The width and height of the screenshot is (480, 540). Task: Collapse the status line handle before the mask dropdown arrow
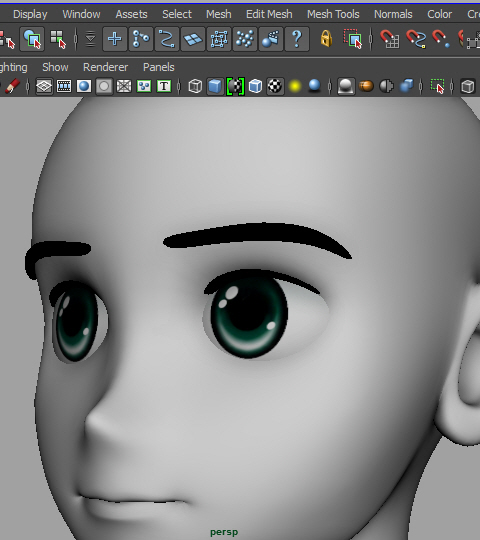coord(76,39)
